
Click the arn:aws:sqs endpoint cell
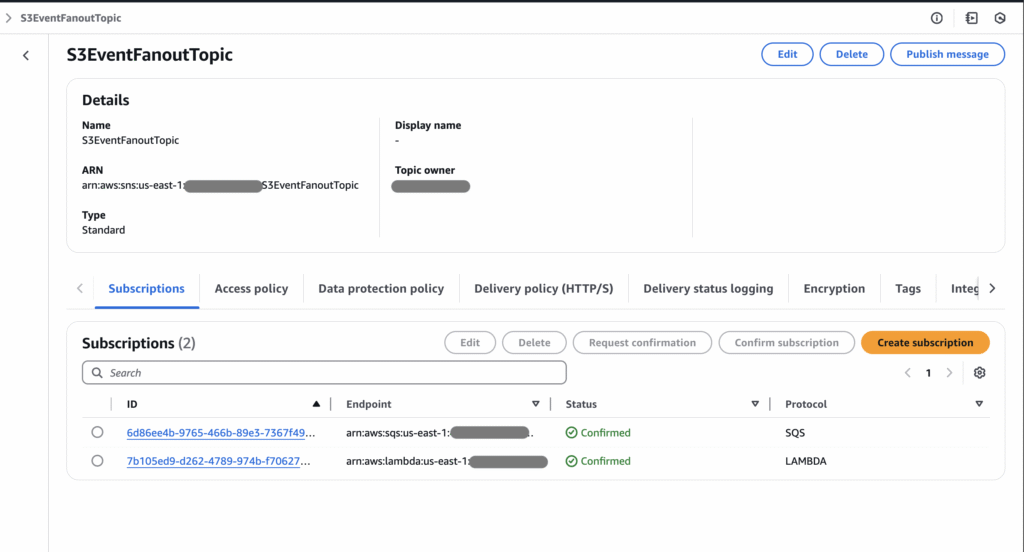(x=440, y=432)
